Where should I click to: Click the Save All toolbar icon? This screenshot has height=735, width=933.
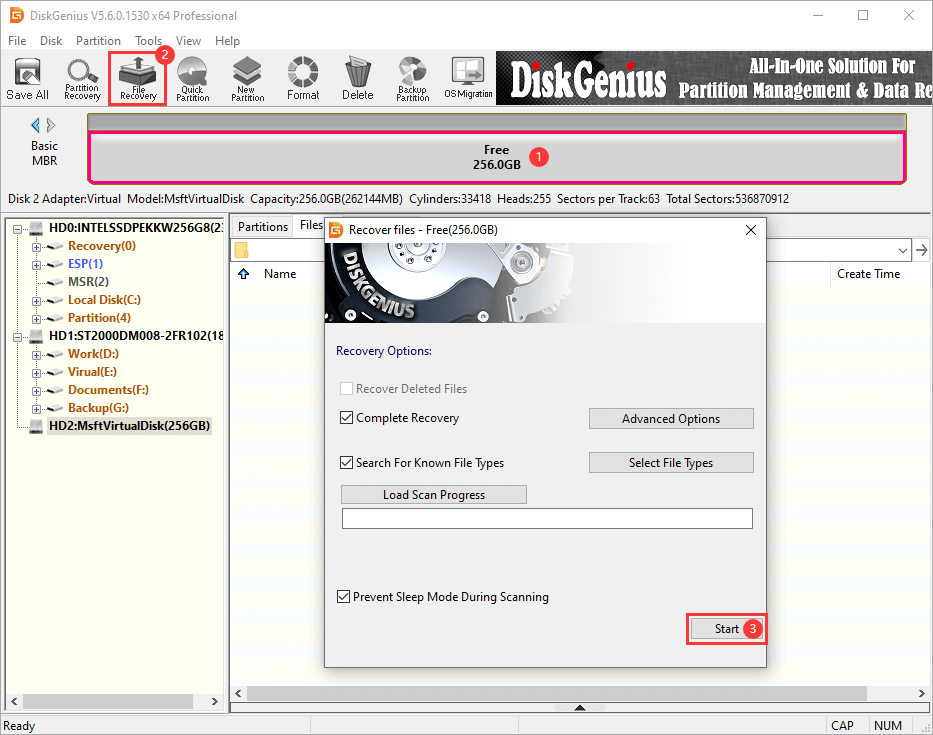click(27, 79)
